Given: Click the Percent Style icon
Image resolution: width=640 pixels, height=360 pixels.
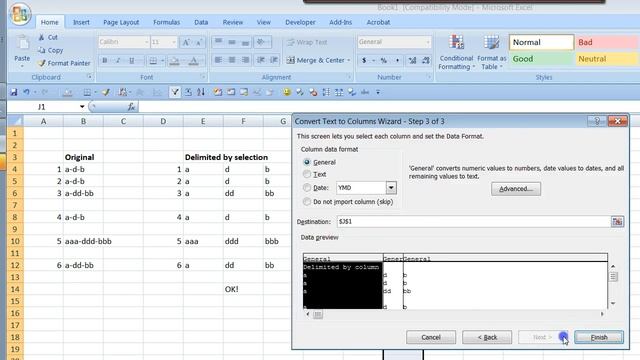Looking at the screenshot, I should coord(384,60).
